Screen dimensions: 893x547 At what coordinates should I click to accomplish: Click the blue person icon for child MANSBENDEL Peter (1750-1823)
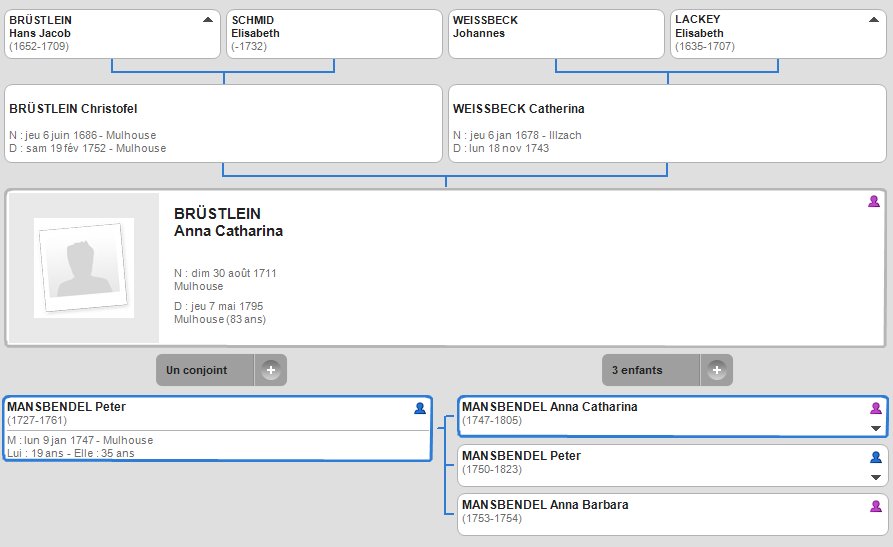[876, 457]
